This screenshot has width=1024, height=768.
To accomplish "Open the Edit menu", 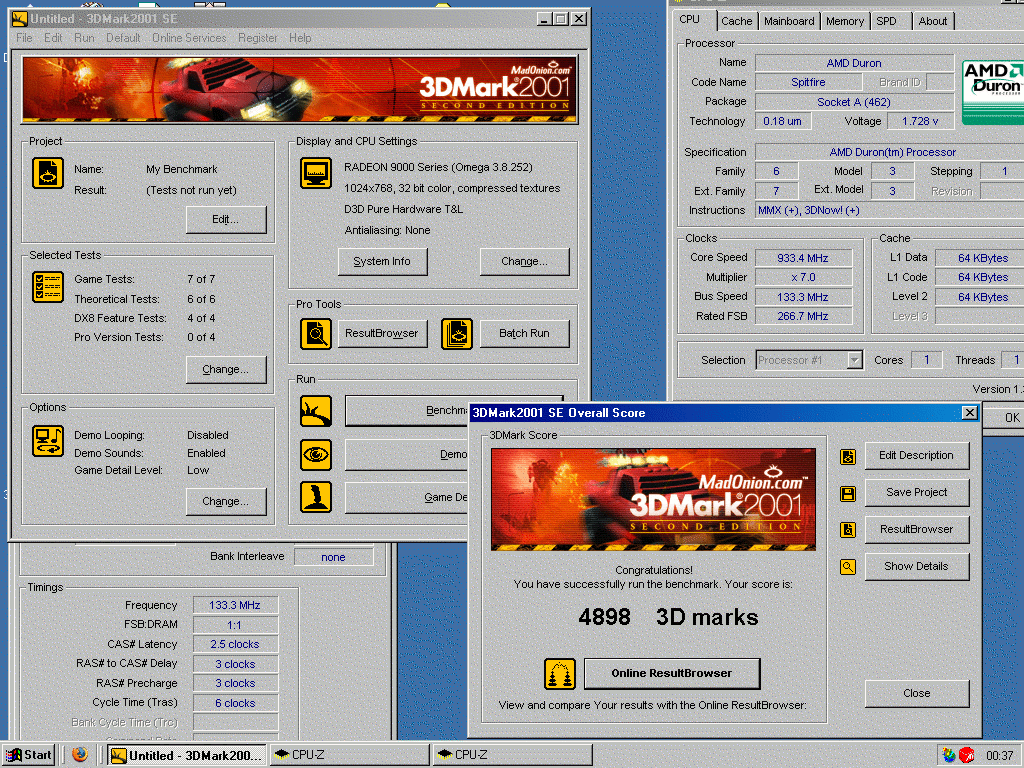I will 53,38.
